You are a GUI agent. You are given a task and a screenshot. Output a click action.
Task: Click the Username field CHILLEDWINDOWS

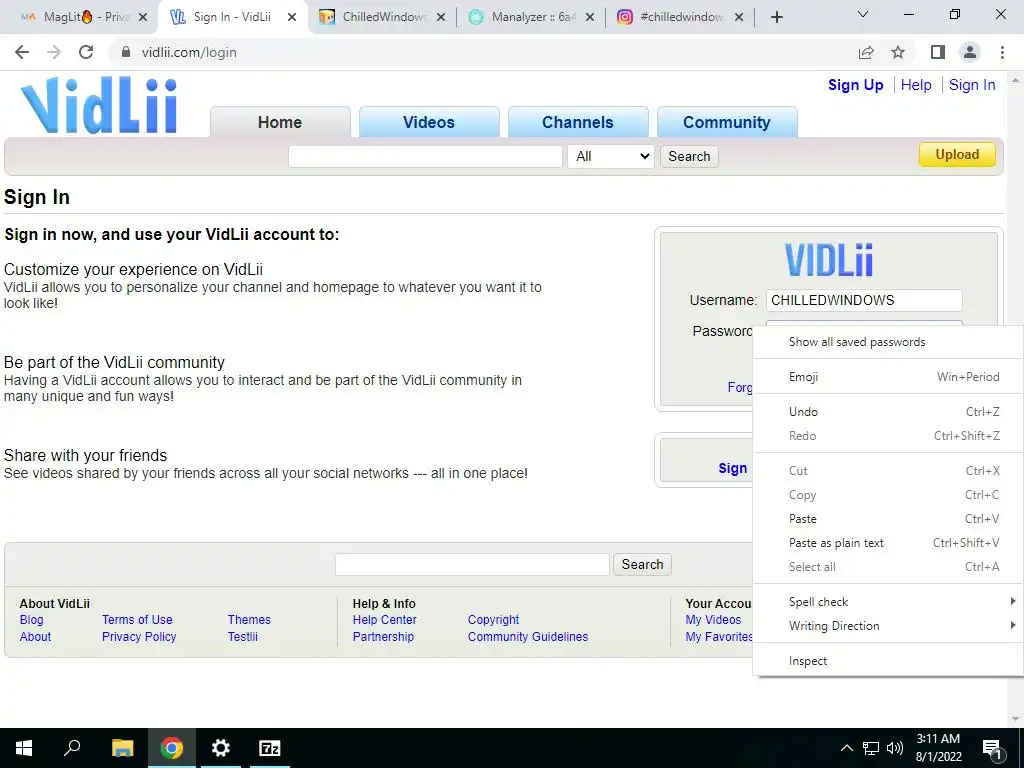tap(864, 300)
